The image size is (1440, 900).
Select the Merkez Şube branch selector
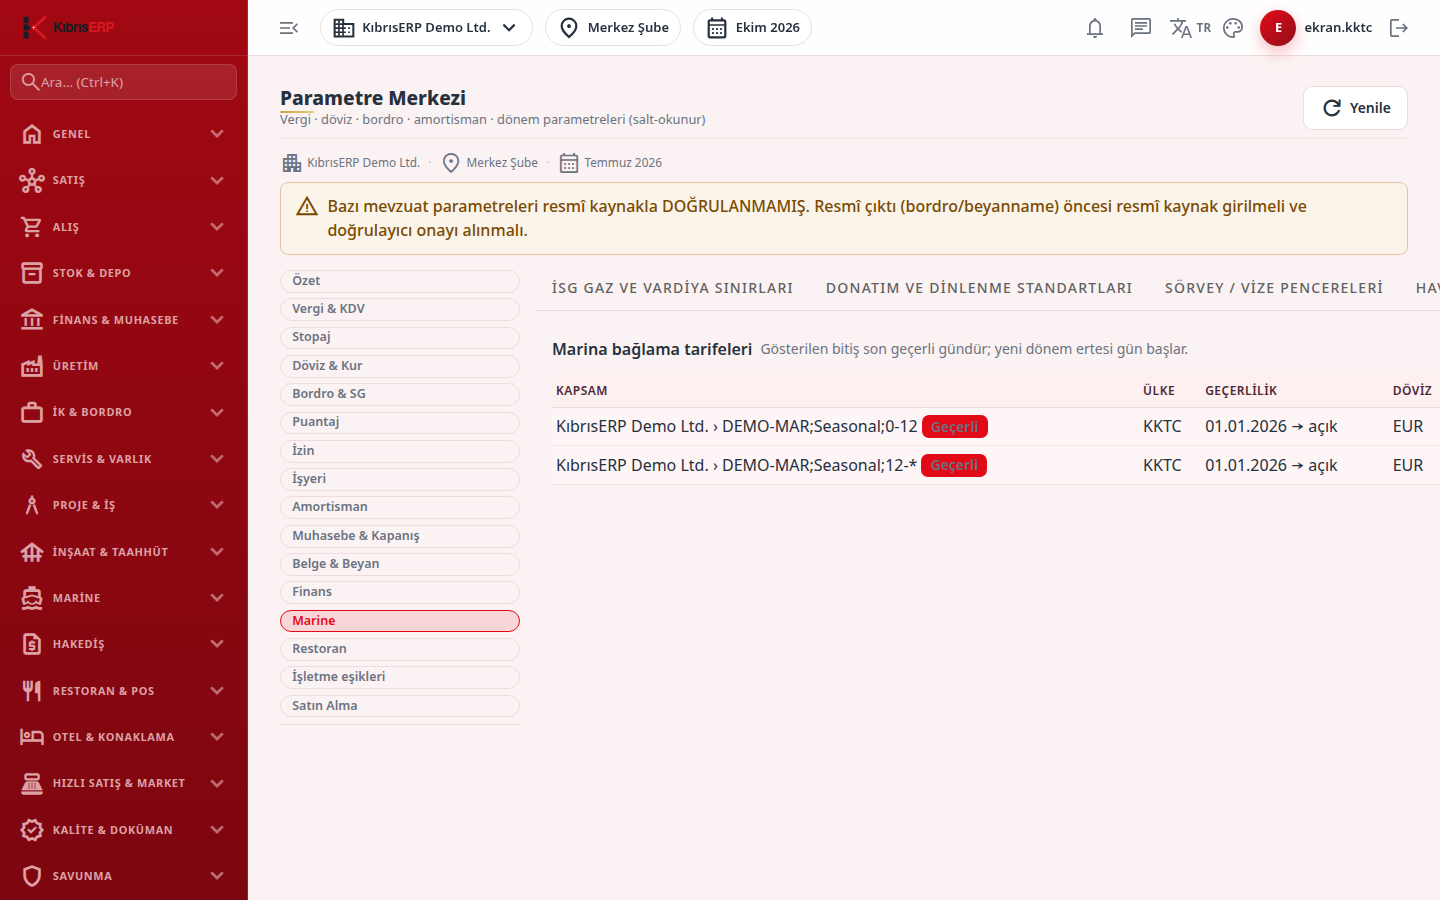point(613,28)
